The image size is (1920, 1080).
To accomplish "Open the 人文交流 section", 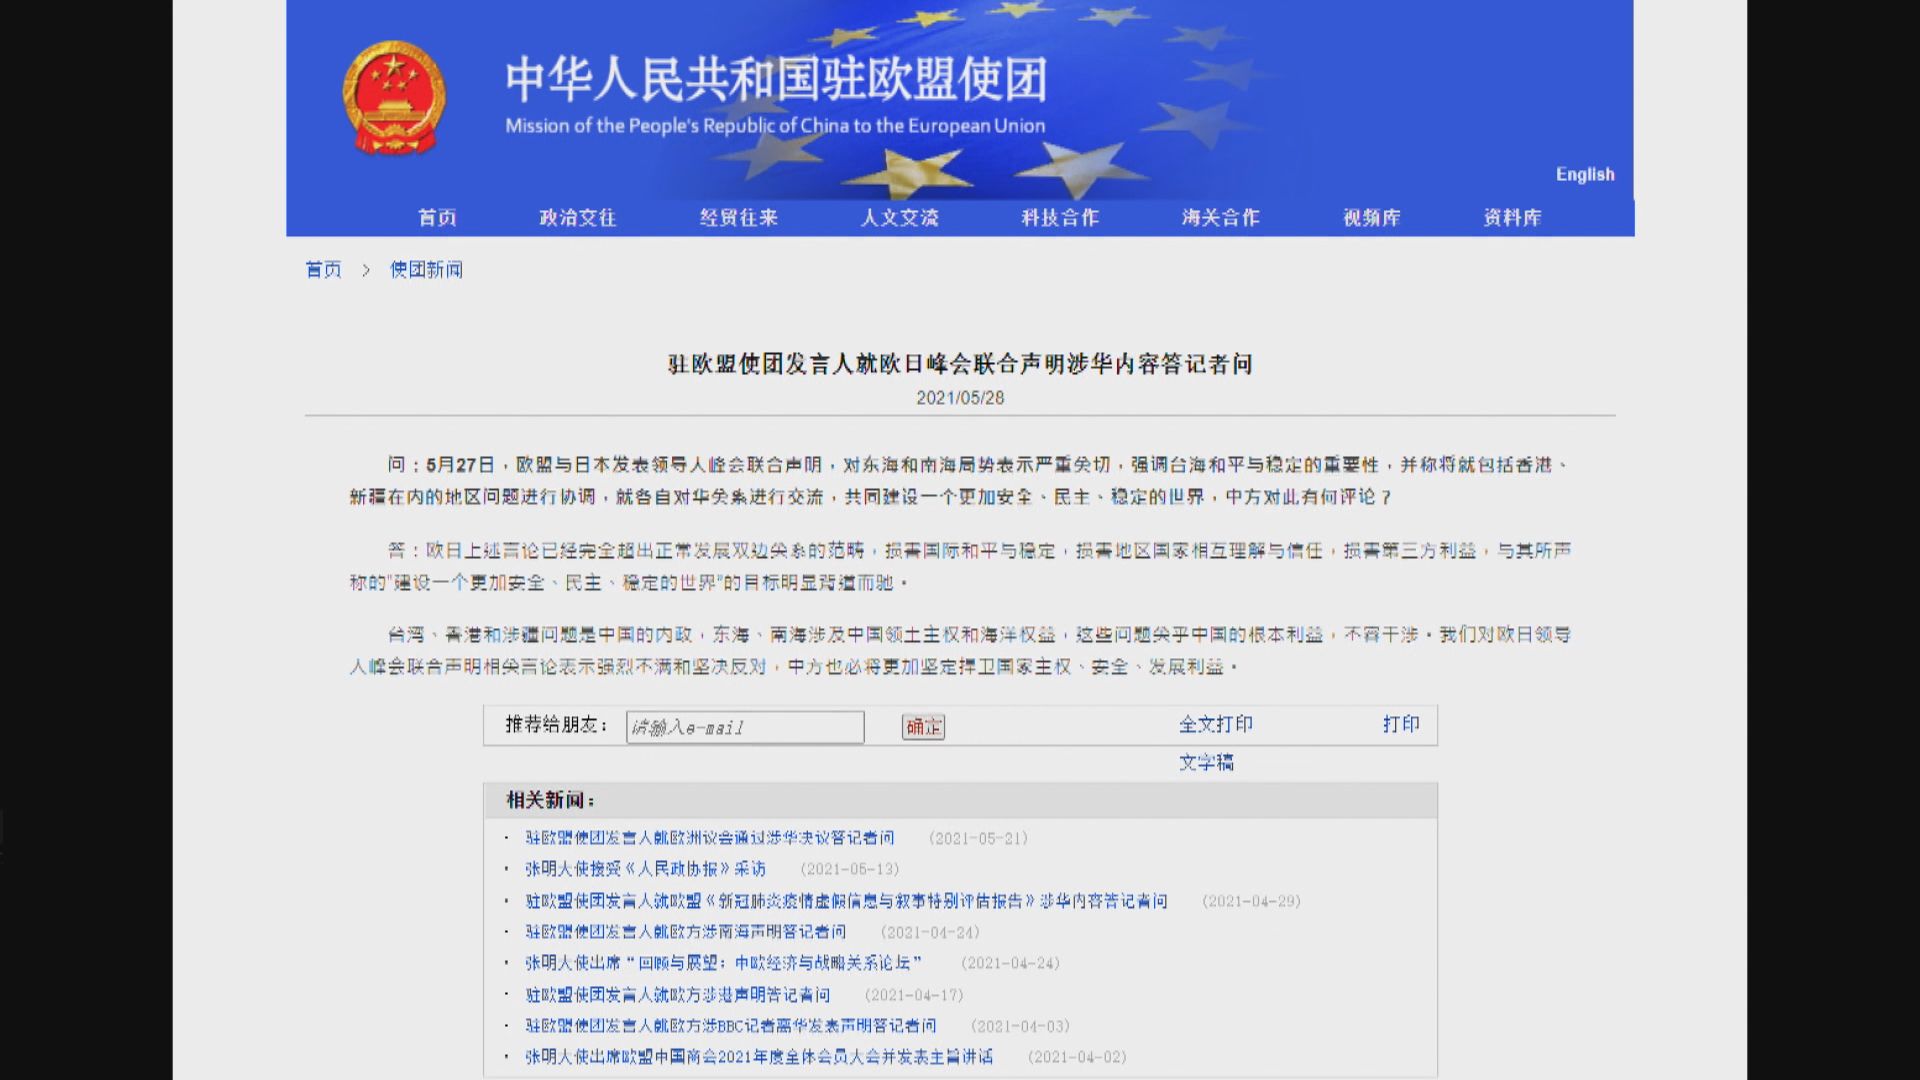I will (x=900, y=216).
